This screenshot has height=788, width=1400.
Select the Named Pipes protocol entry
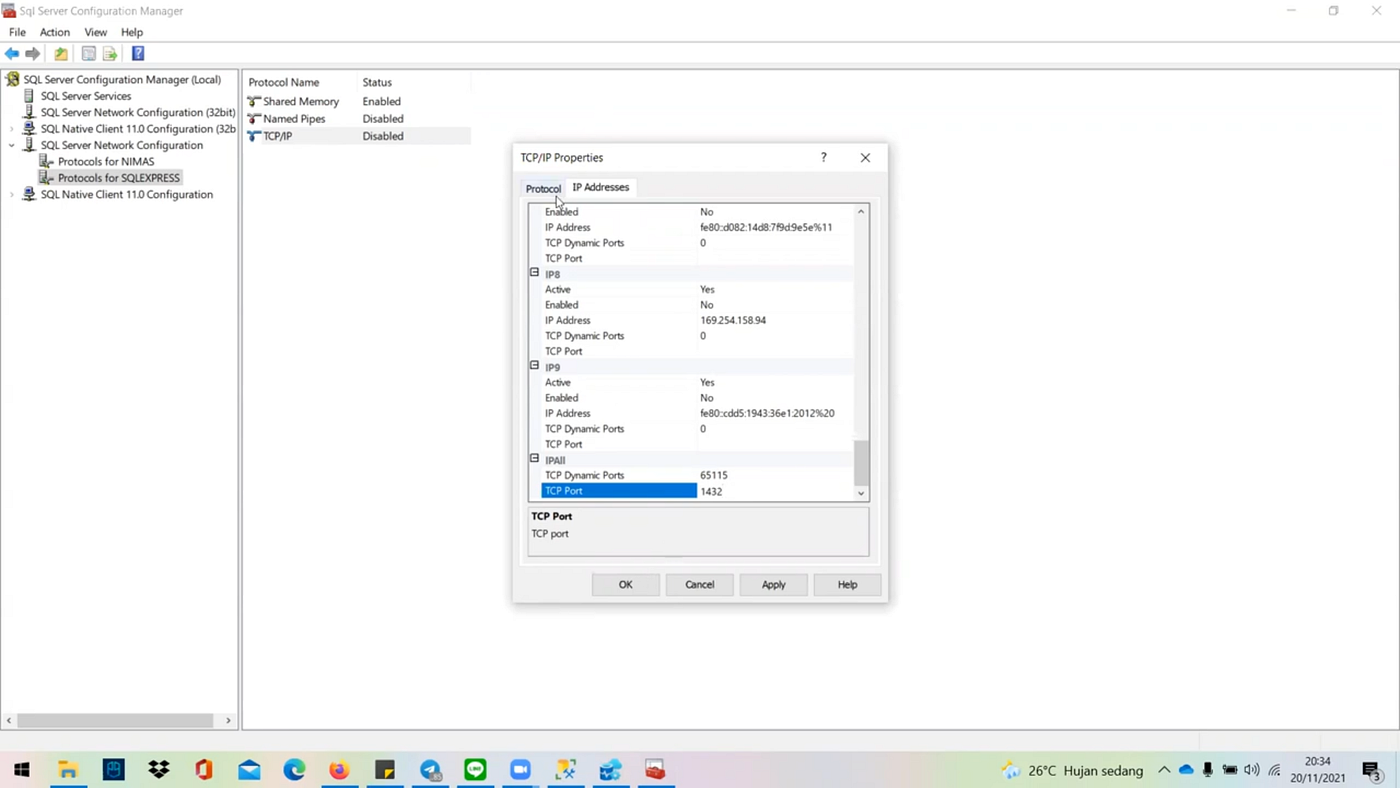(293, 118)
